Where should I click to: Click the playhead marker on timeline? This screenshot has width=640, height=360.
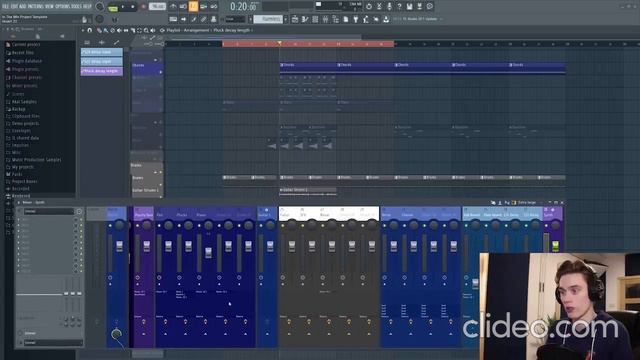click(280, 43)
